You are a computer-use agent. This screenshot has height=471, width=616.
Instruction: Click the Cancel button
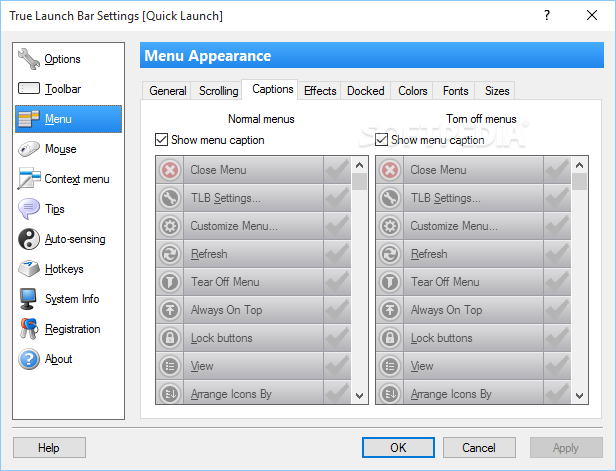click(479, 447)
